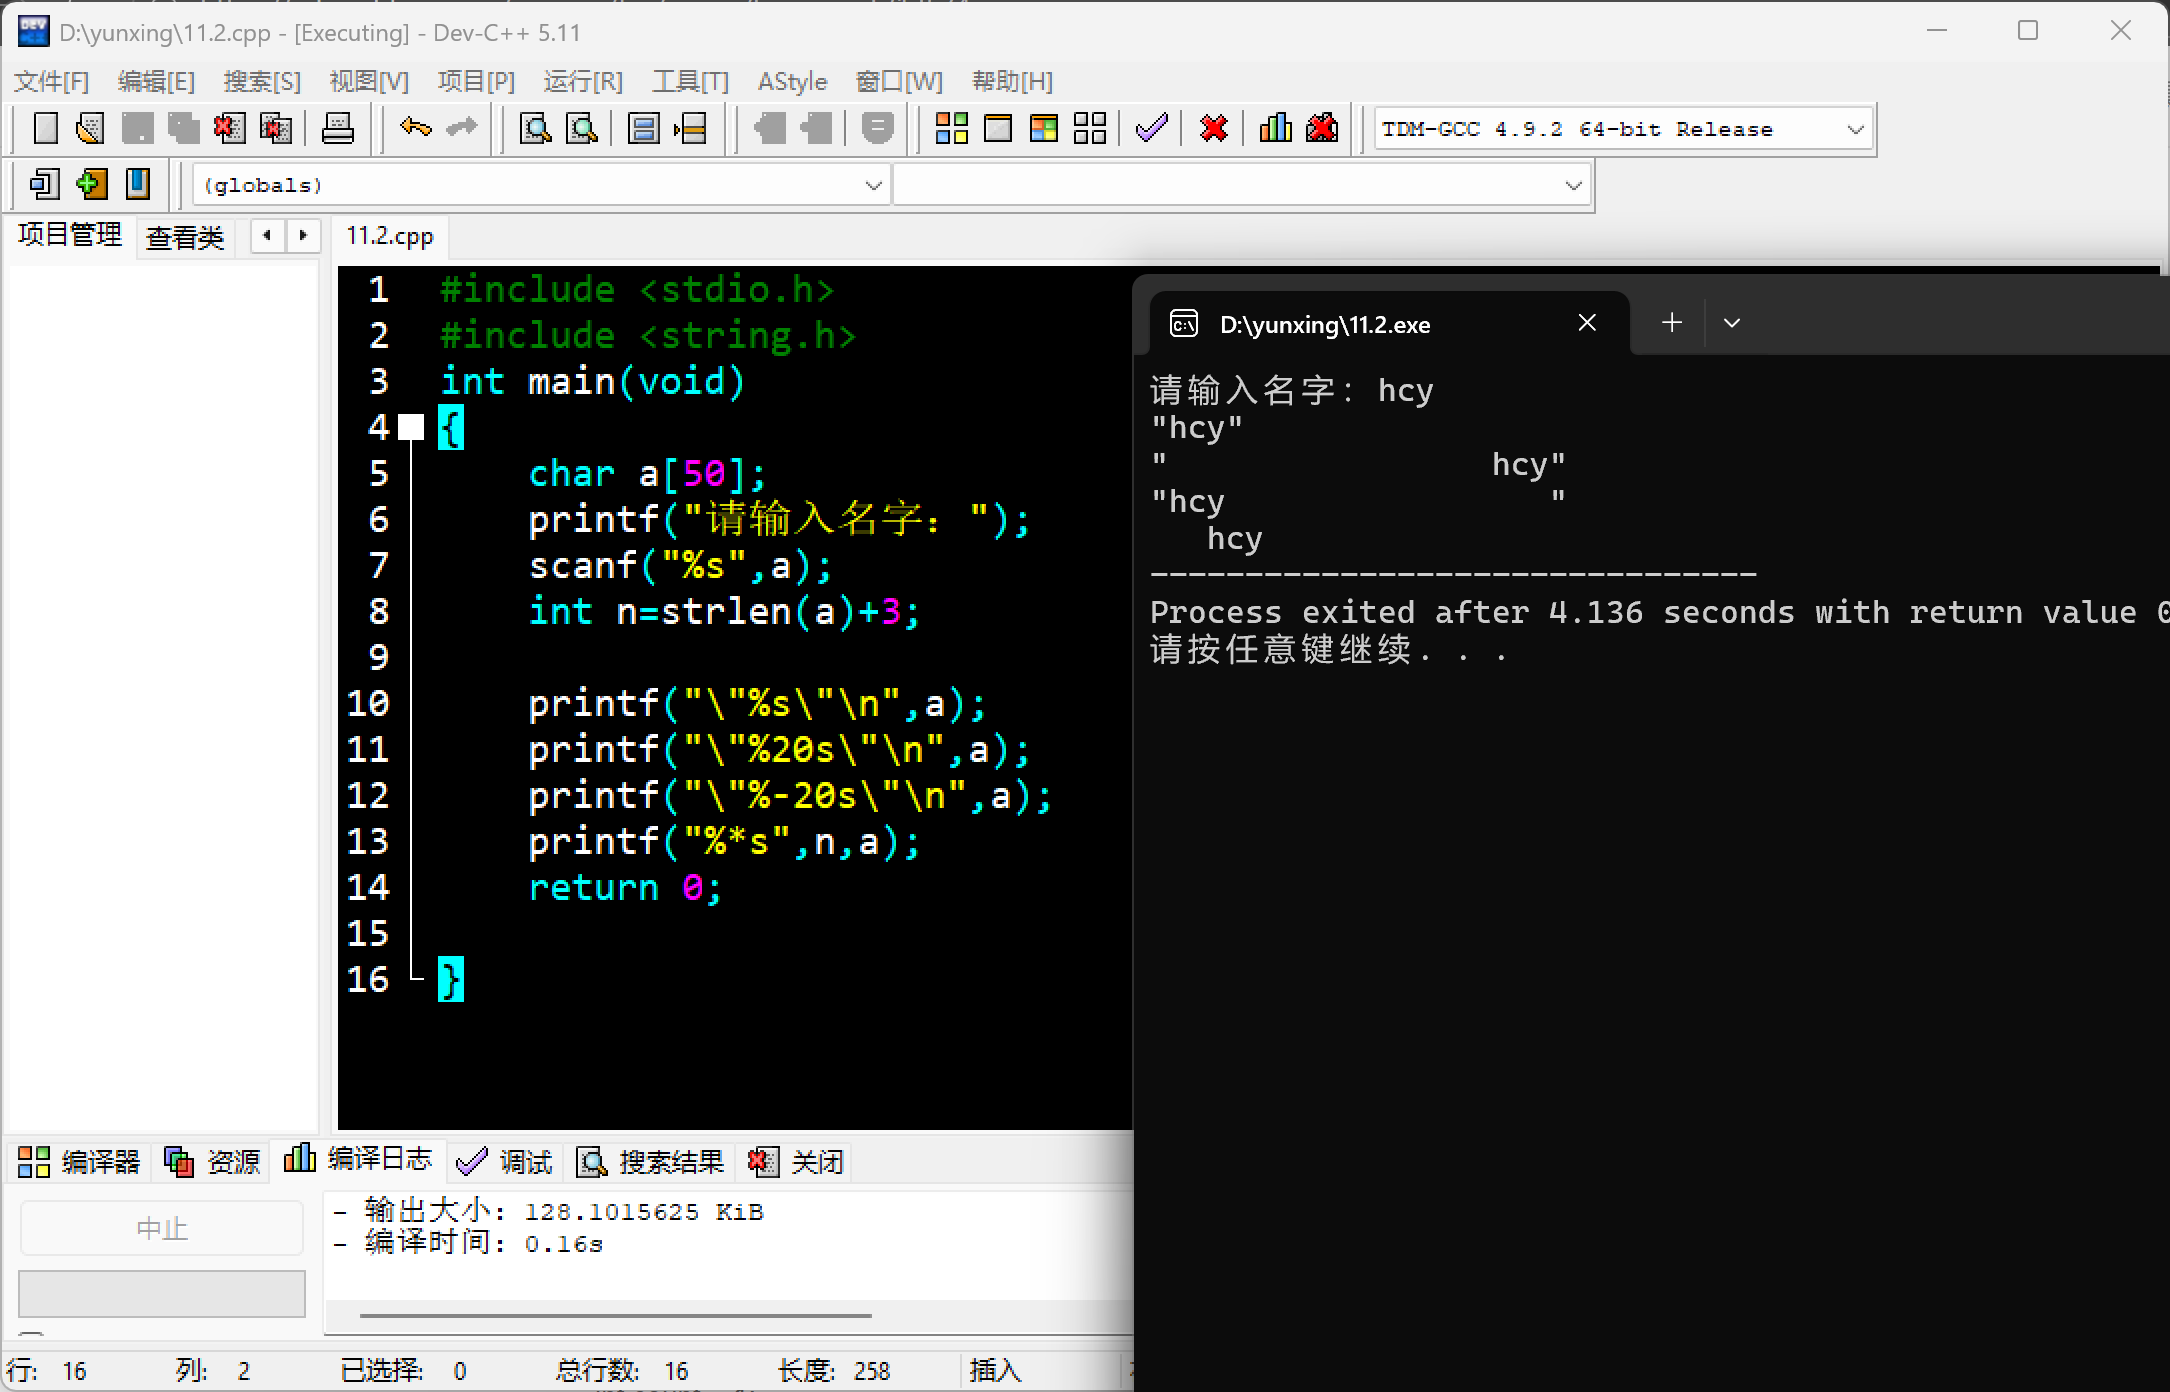Switch to the 查看类 tab
Screen dimensions: 2170x1392
[185, 238]
